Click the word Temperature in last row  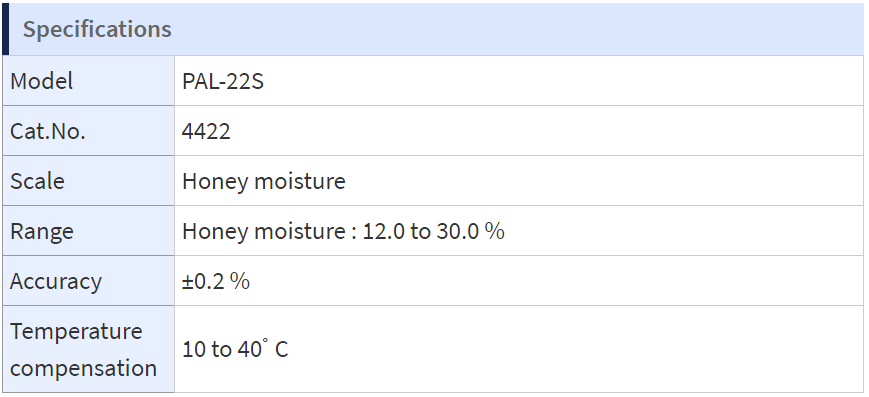(76, 331)
